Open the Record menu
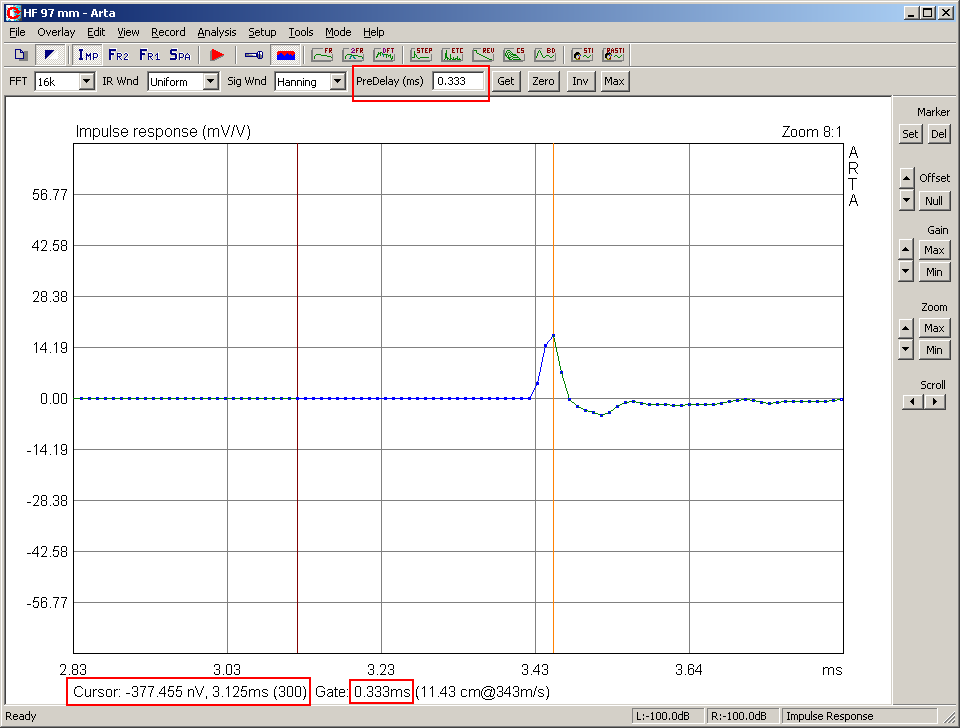 (168, 32)
